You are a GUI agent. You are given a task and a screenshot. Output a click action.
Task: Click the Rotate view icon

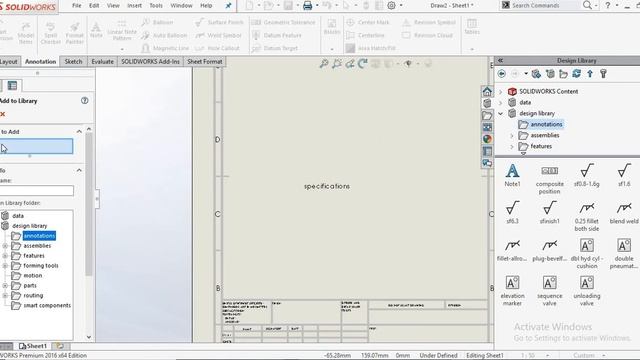362,64
